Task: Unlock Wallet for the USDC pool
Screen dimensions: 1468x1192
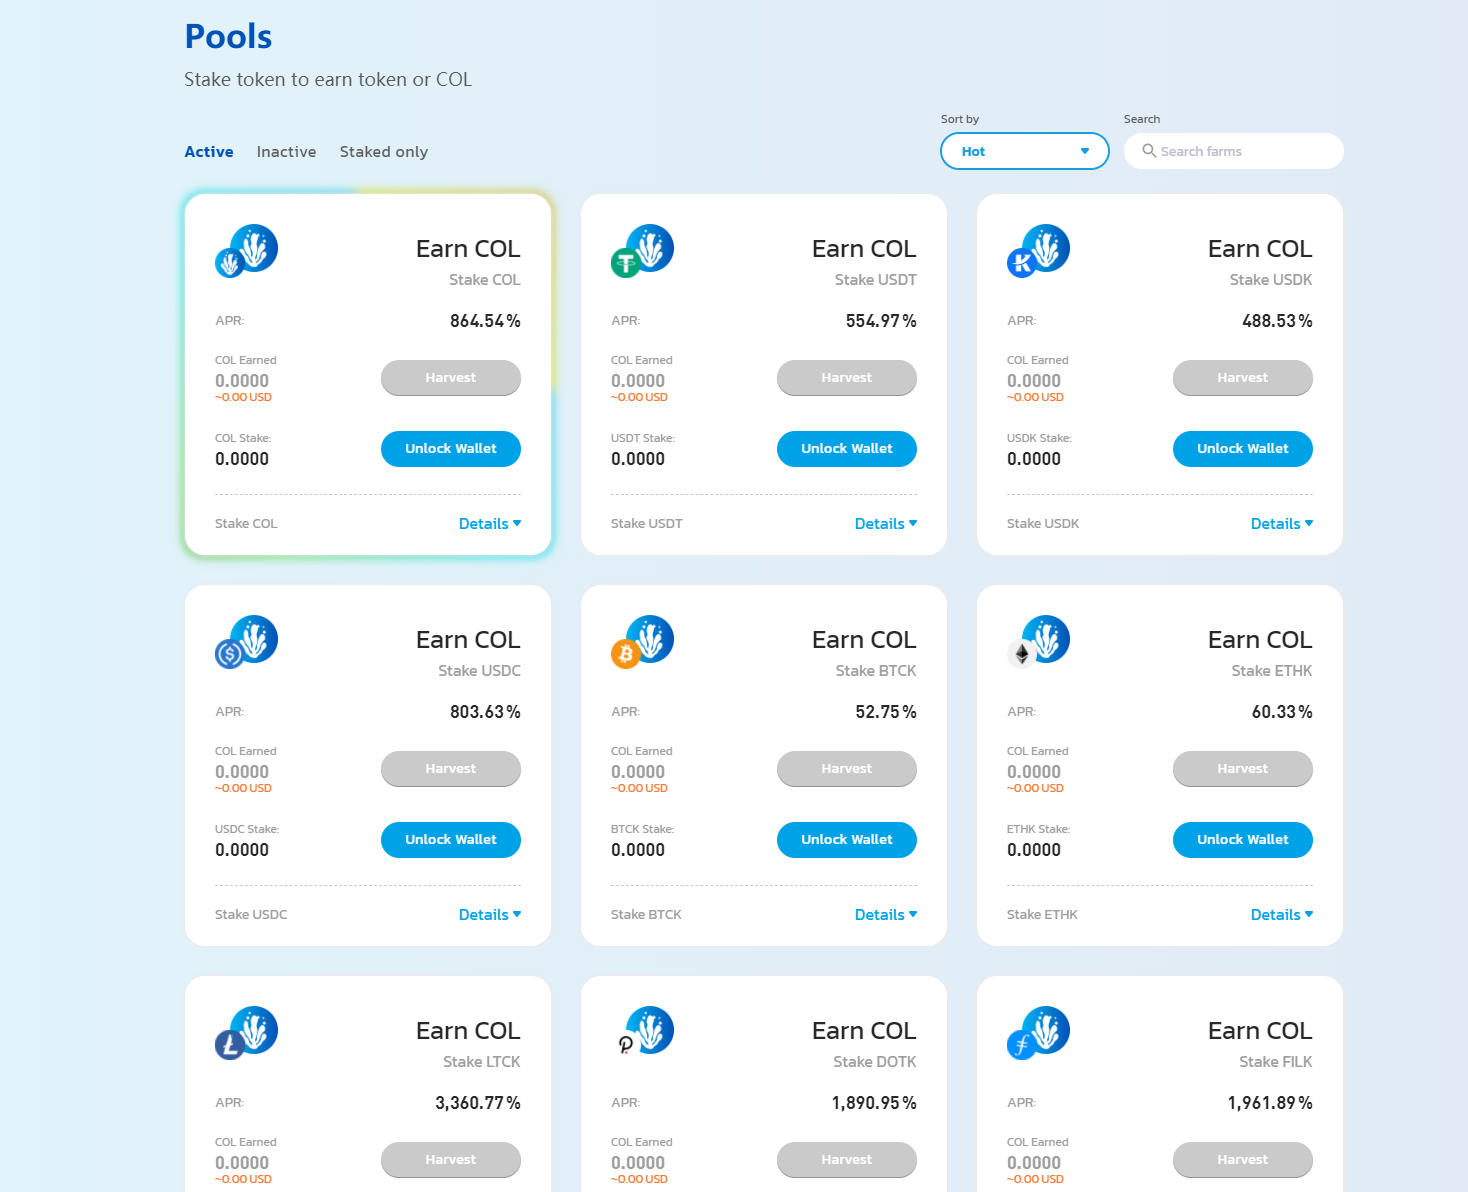Action: pyautogui.click(x=451, y=840)
